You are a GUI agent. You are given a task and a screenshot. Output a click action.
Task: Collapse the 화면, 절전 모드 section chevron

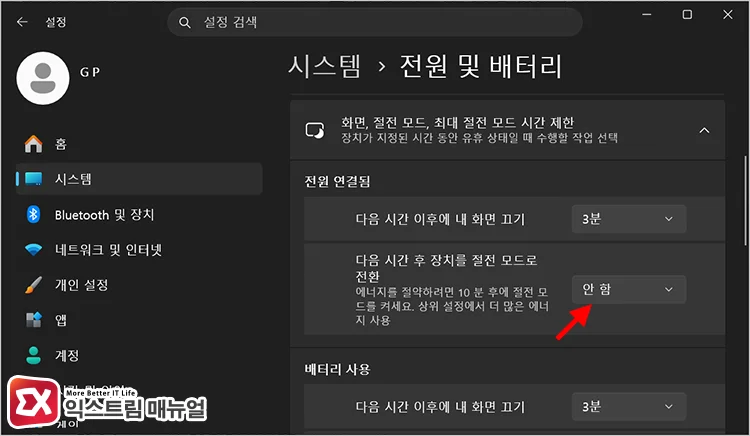pyautogui.click(x=704, y=130)
